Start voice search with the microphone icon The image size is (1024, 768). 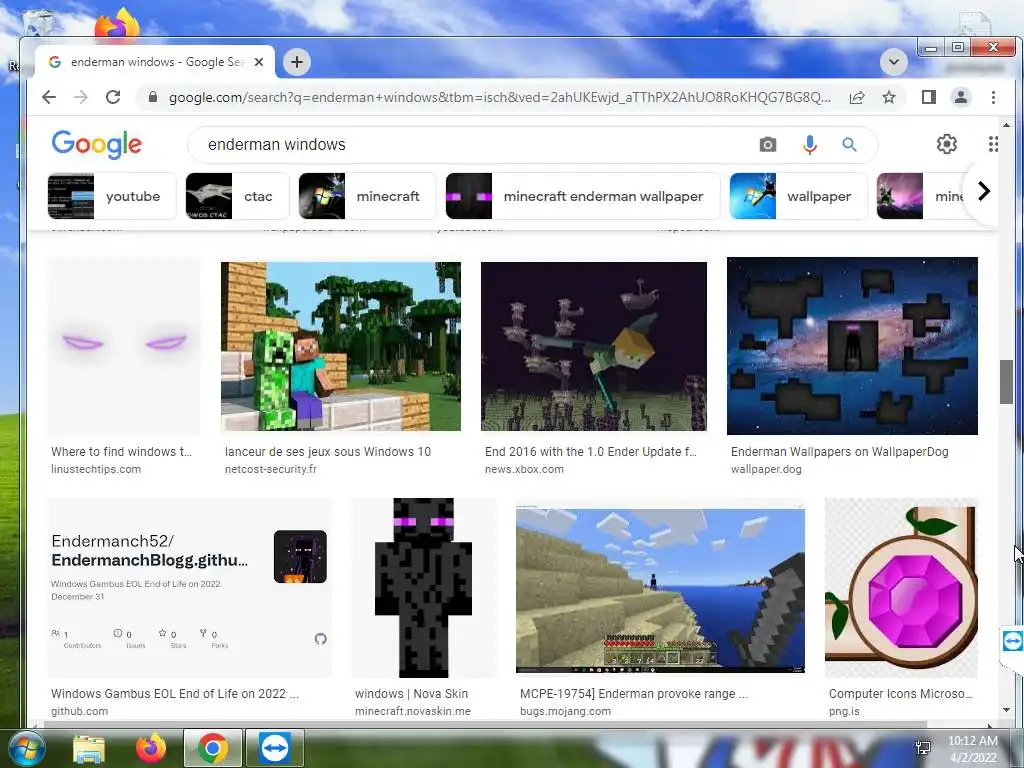tap(810, 144)
